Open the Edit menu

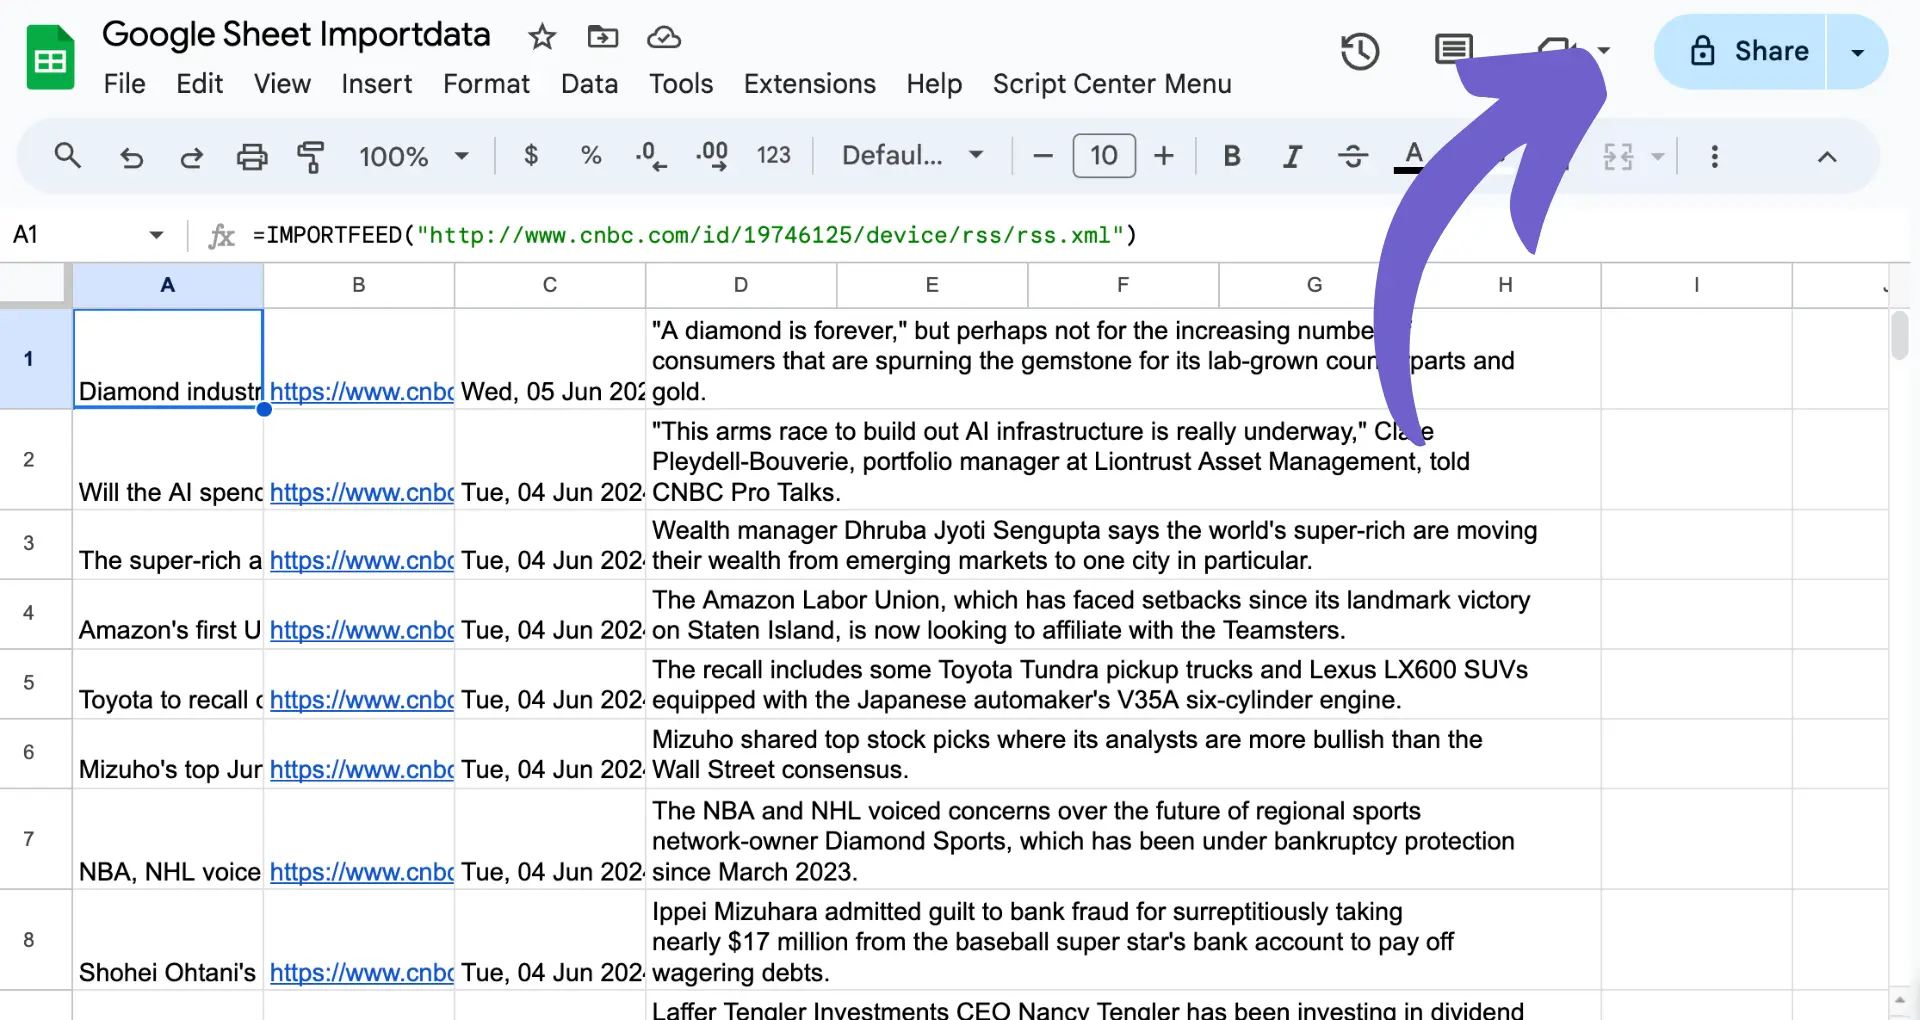199,84
